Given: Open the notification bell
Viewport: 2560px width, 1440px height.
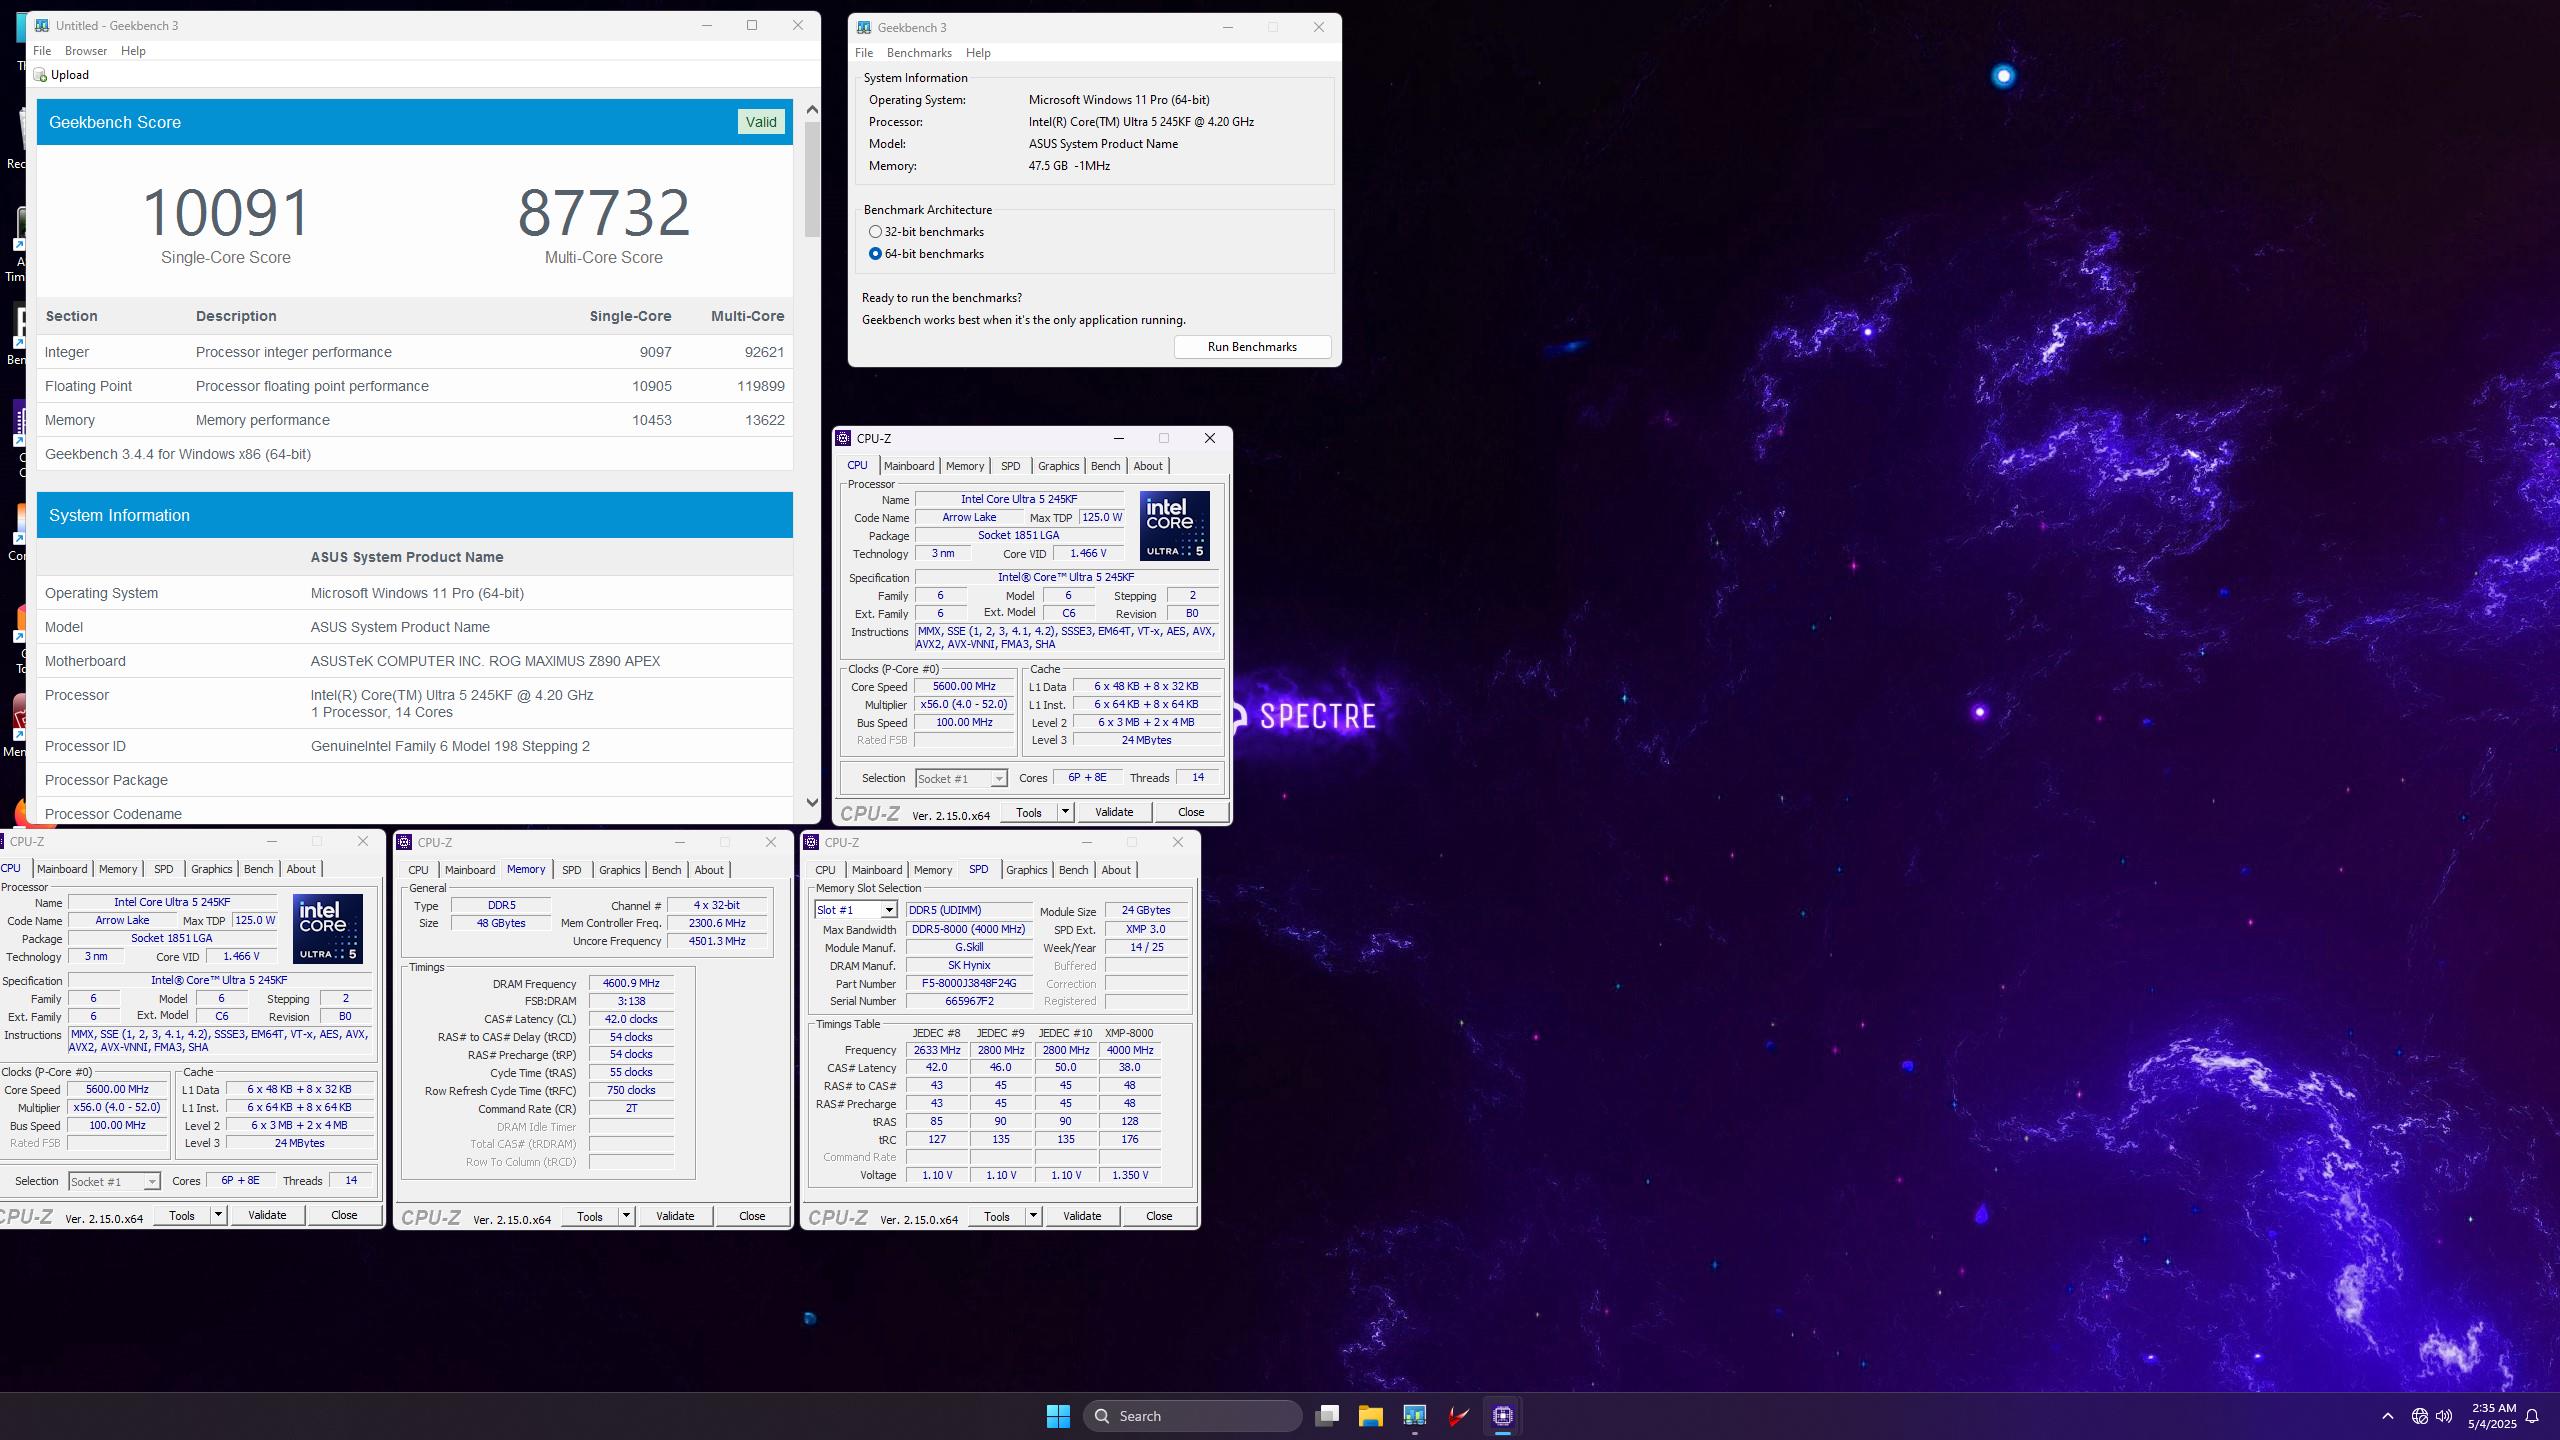Looking at the screenshot, I should [x=2533, y=1416].
